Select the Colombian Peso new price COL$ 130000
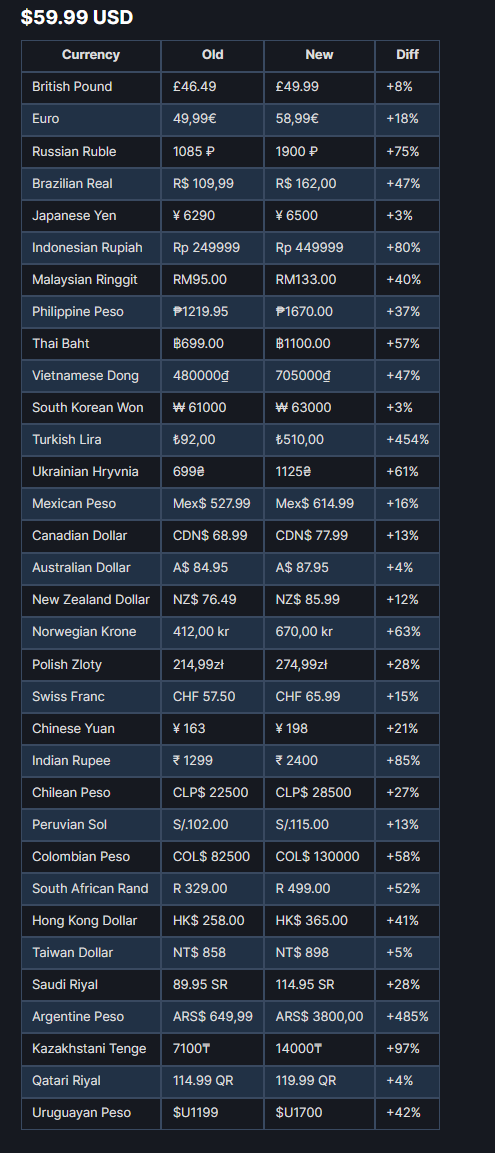Viewport: 495px width, 1153px height. [318, 857]
